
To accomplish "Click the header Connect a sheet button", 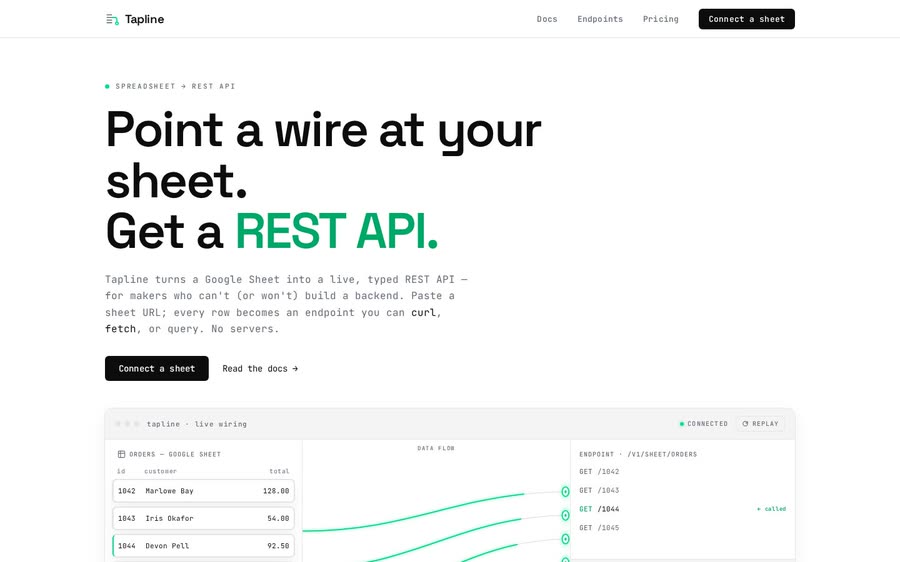I will [x=746, y=19].
